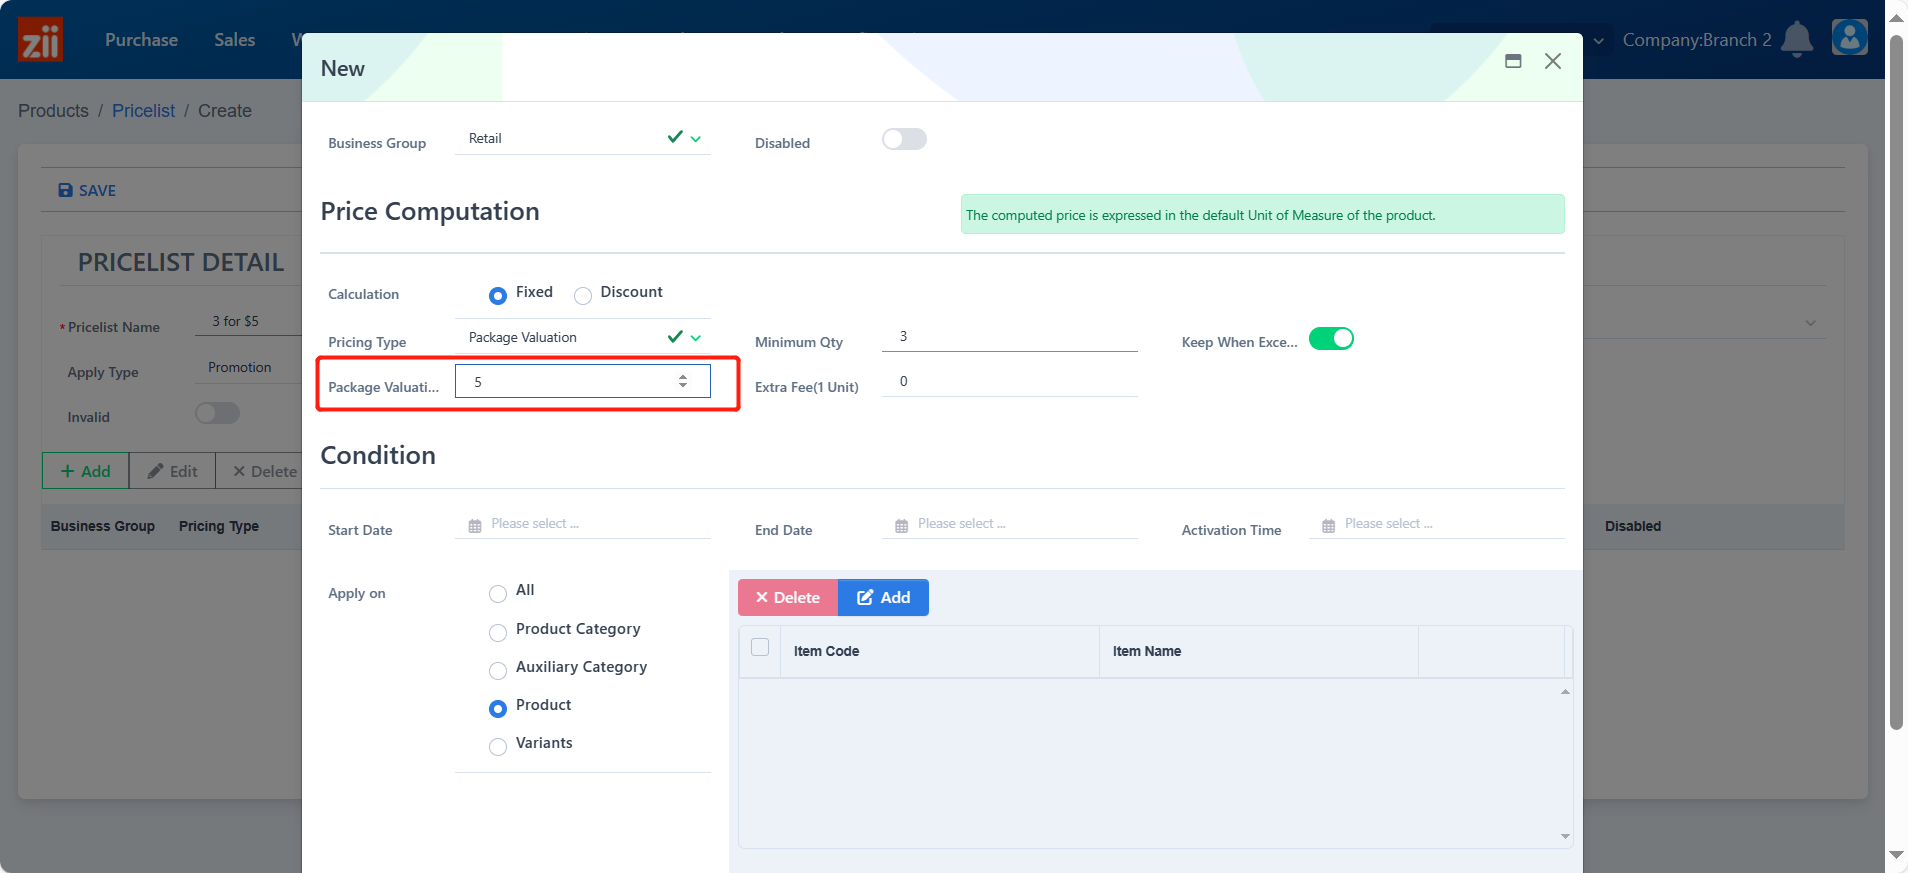Open the Sales menu
Image resolution: width=1908 pixels, height=873 pixels.
pyautogui.click(x=234, y=40)
